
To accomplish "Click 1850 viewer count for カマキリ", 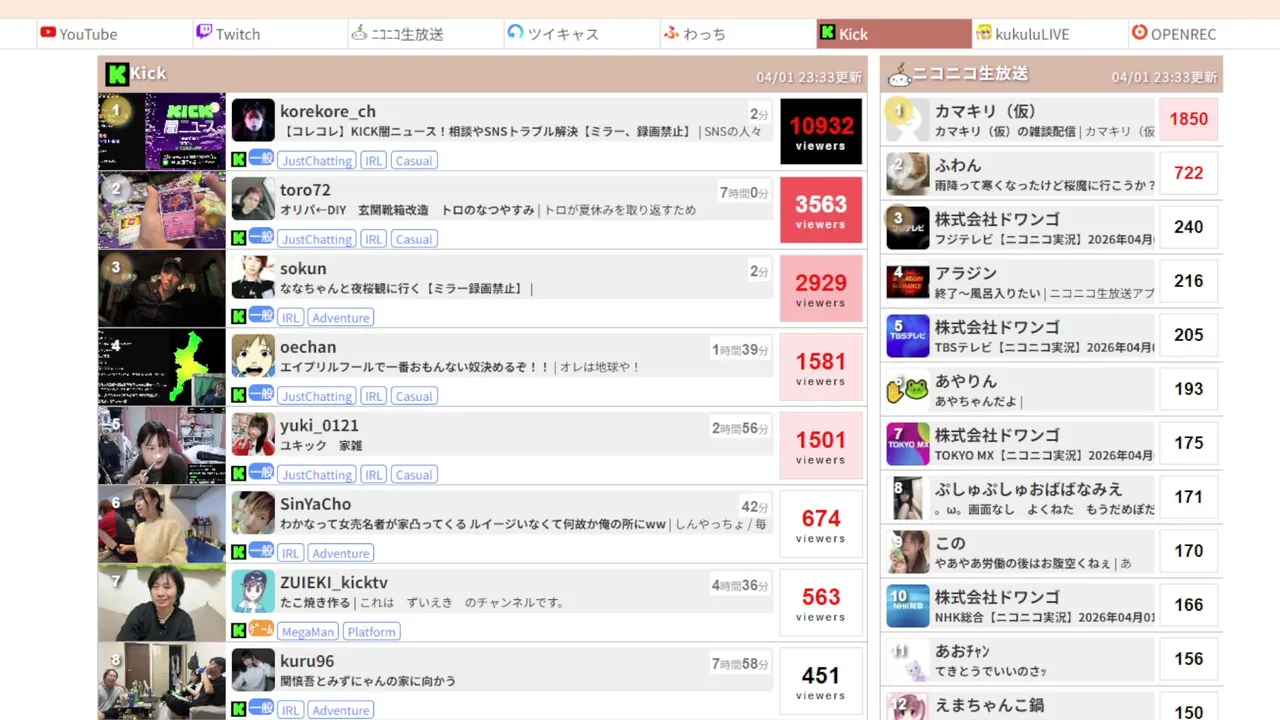I will 1189,119.
